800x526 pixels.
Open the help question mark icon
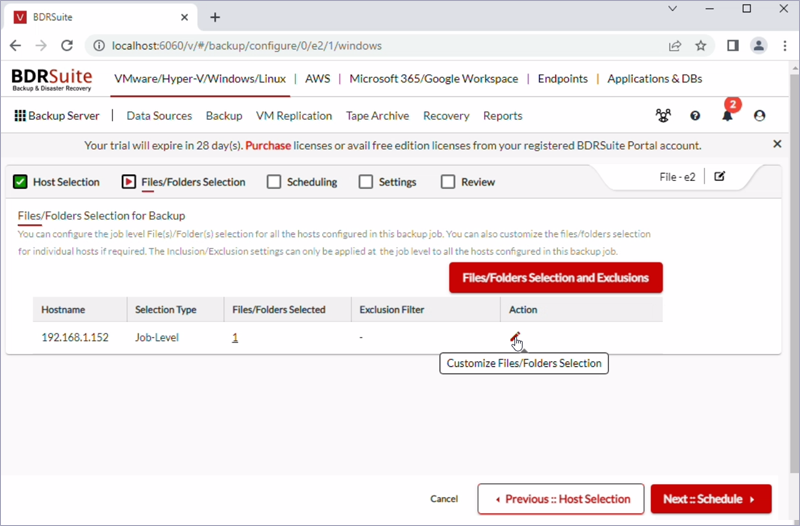point(695,116)
